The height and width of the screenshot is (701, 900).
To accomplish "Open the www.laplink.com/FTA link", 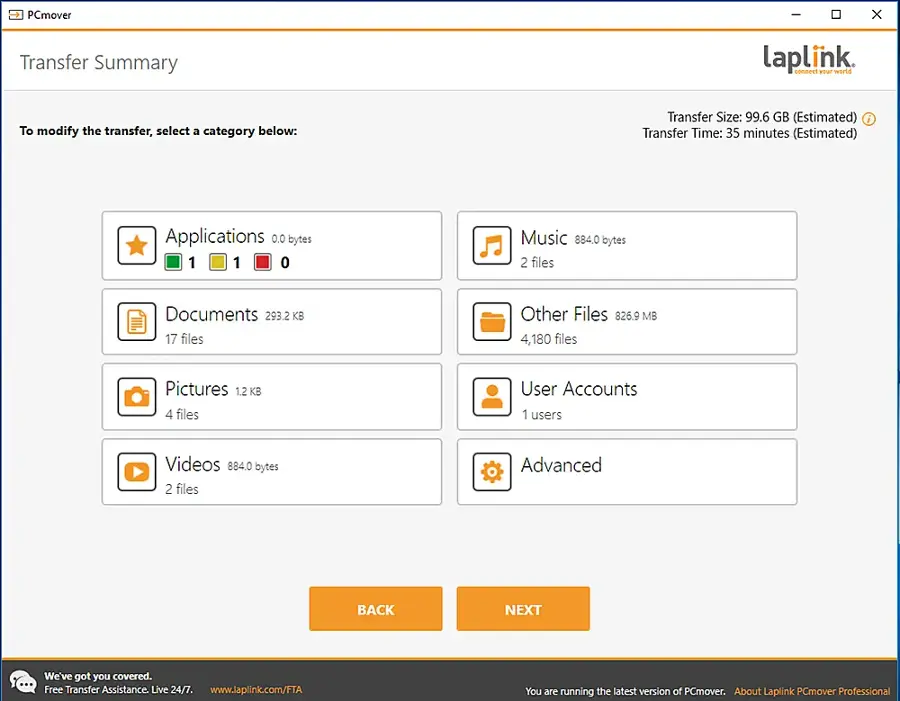I will coord(256,690).
